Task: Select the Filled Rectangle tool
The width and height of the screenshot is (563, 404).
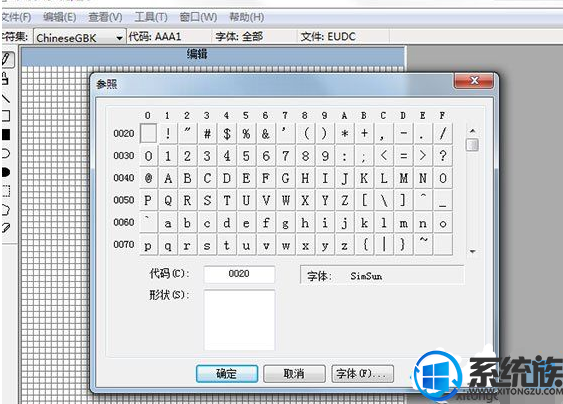Action: tap(6, 135)
